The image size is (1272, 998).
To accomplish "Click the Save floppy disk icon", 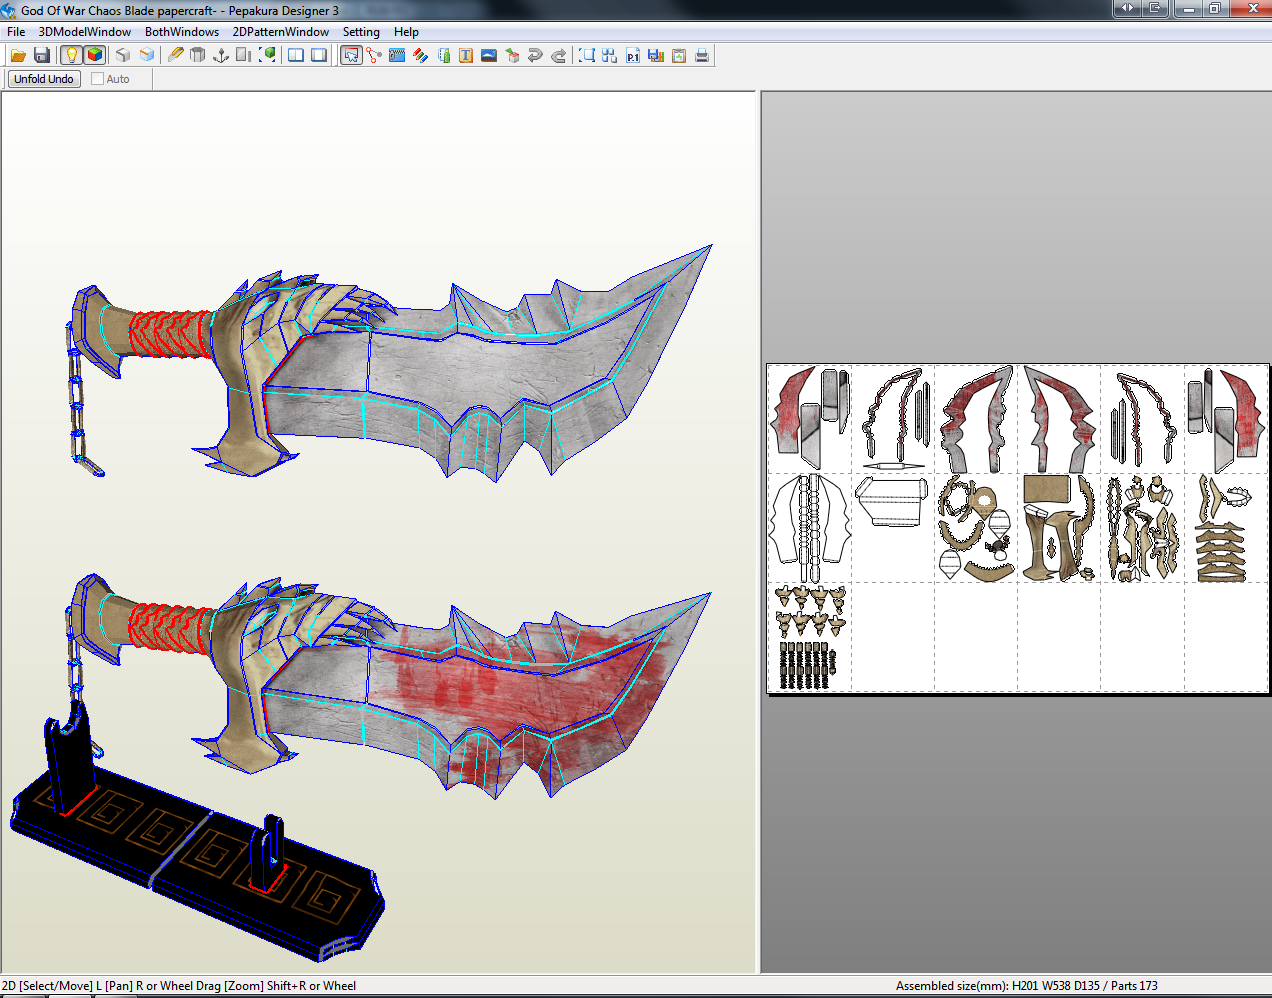I will click(x=42, y=55).
